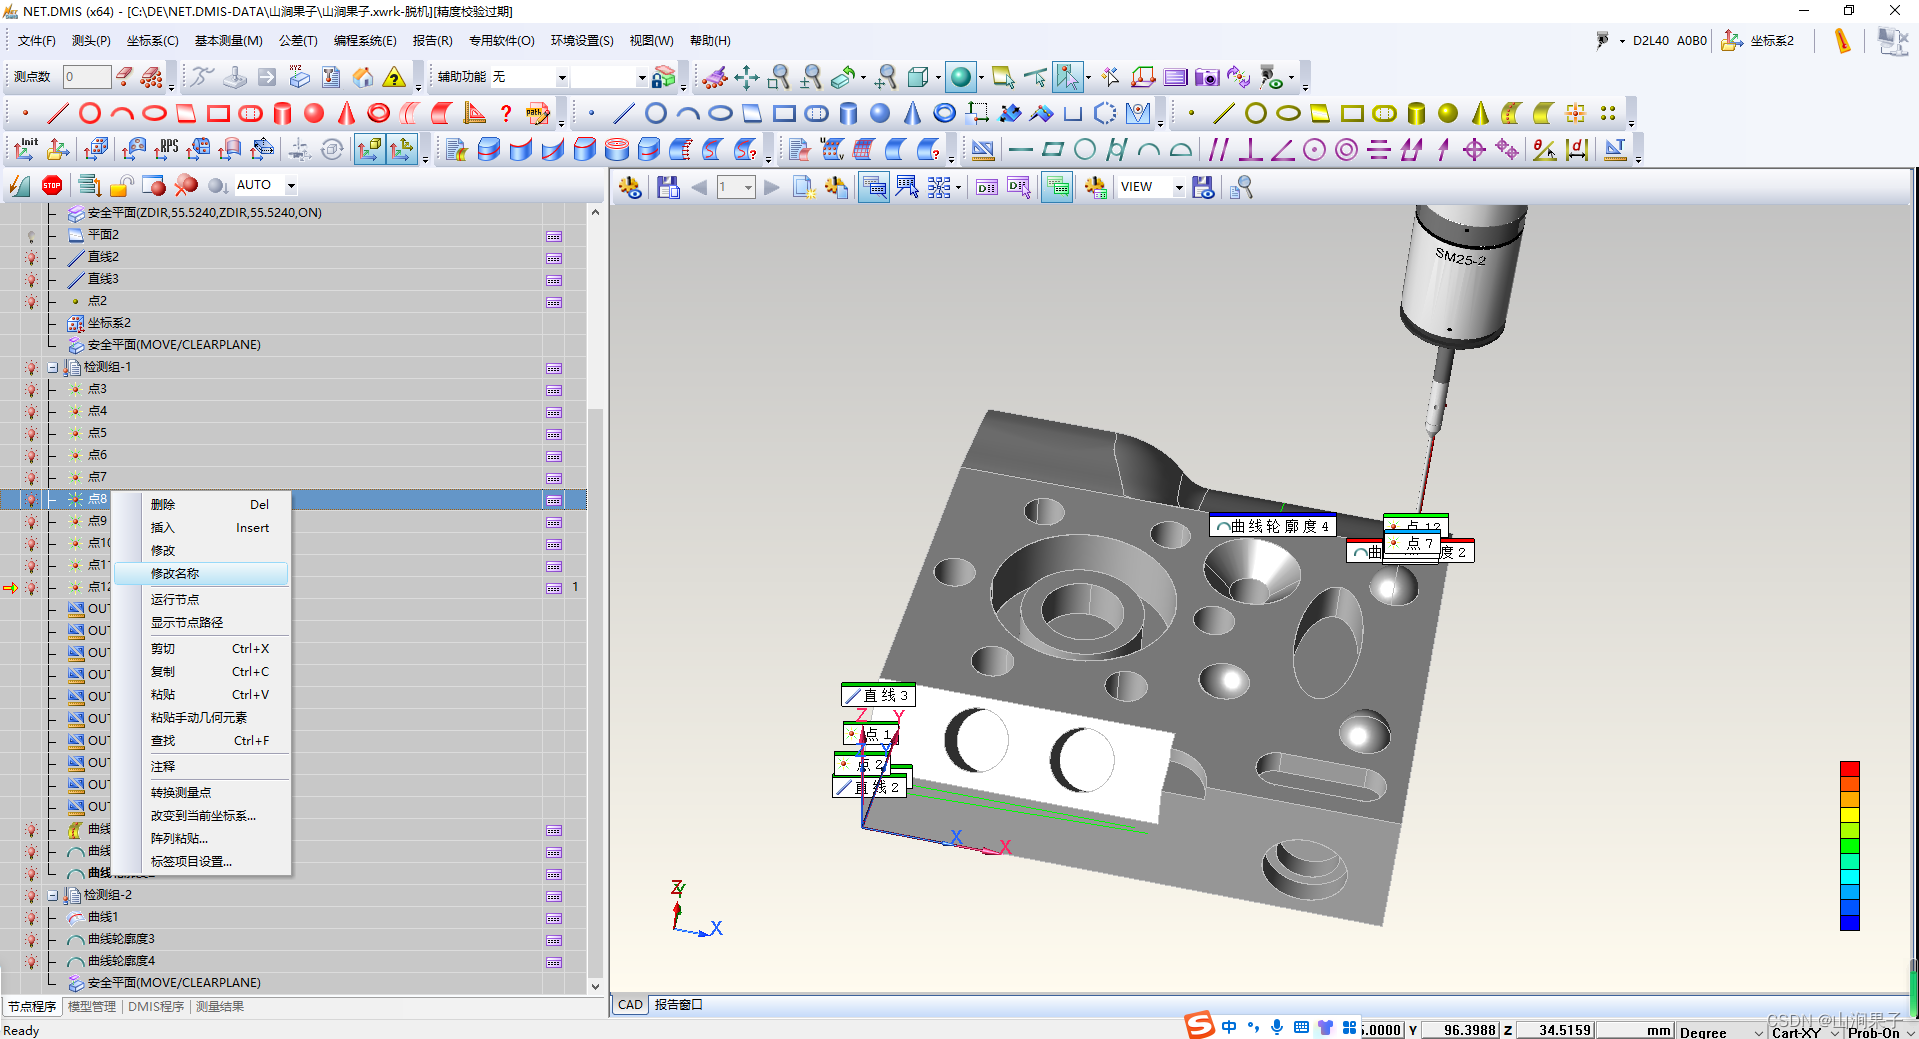Screen dimensions: 1919x1039
Task: Select the yellow cylinder feature icon
Action: 1416,113
